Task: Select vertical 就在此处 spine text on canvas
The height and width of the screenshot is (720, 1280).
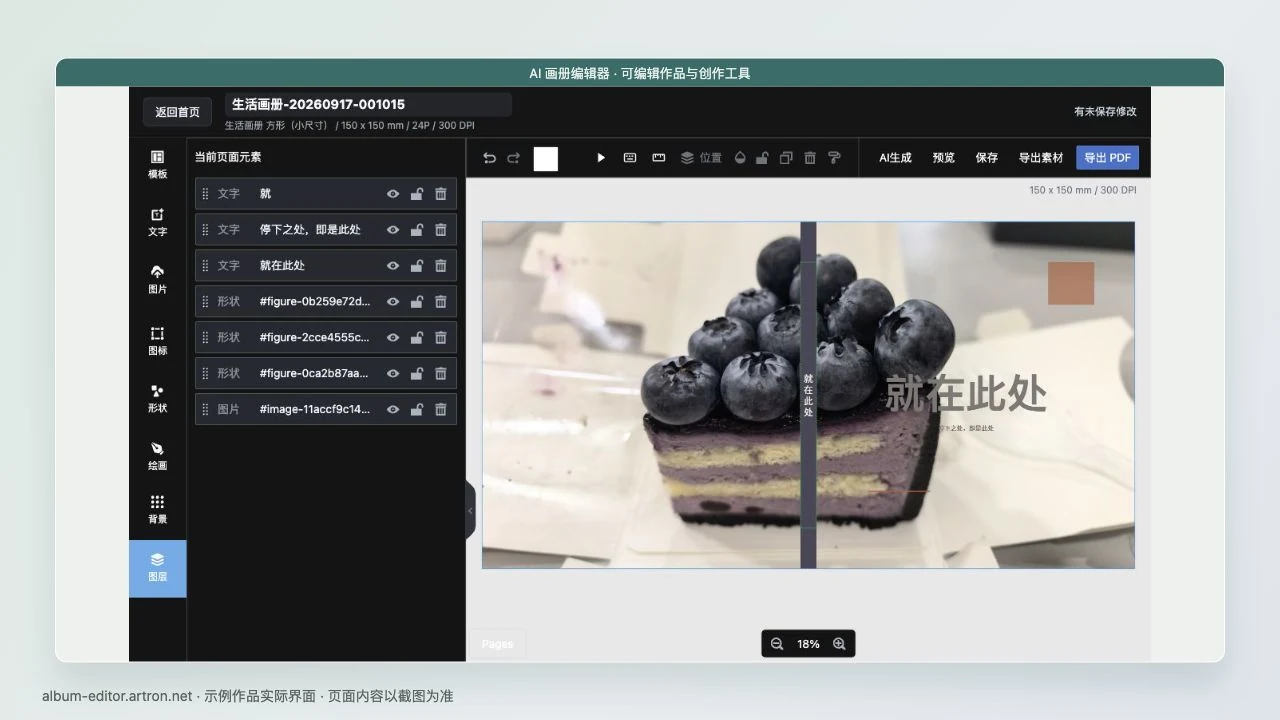Action: (808, 395)
